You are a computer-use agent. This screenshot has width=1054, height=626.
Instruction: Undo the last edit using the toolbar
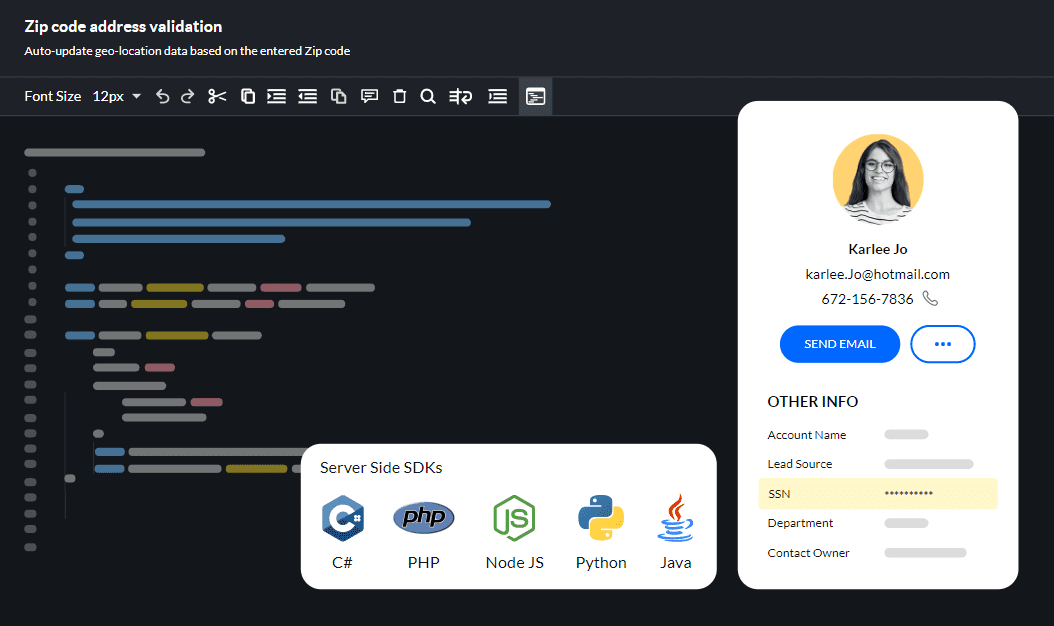coord(163,96)
